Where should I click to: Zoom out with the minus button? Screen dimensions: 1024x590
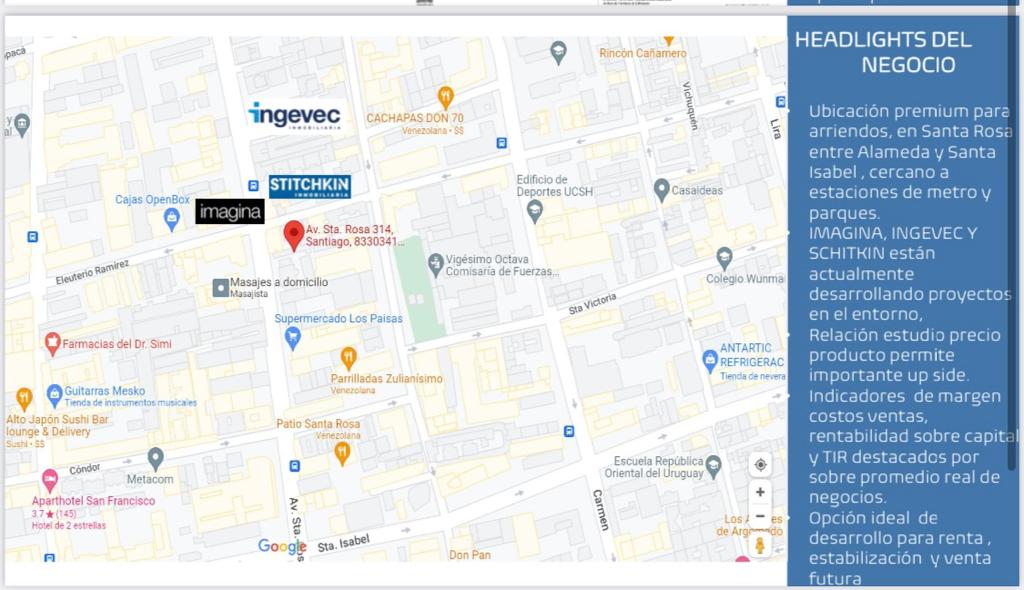coord(760,517)
